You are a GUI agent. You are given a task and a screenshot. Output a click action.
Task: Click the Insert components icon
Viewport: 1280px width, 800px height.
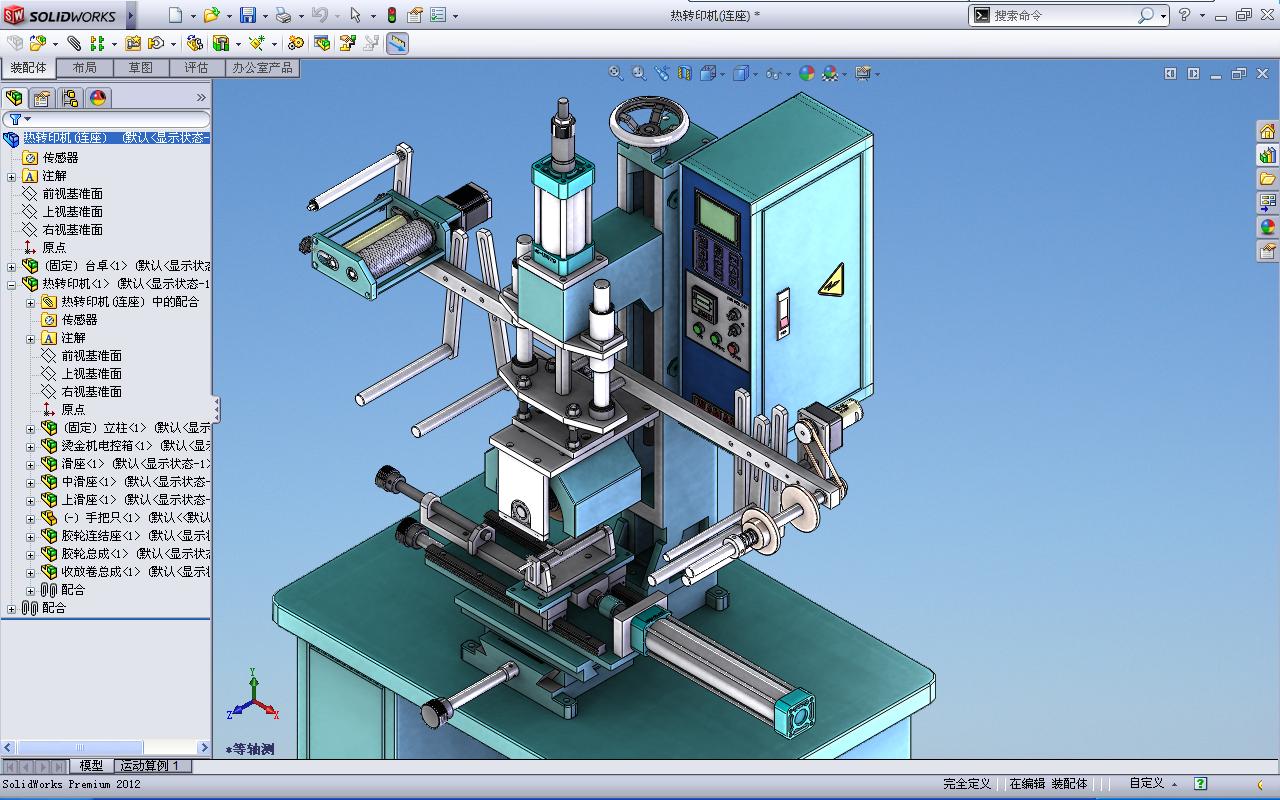[x=39, y=43]
